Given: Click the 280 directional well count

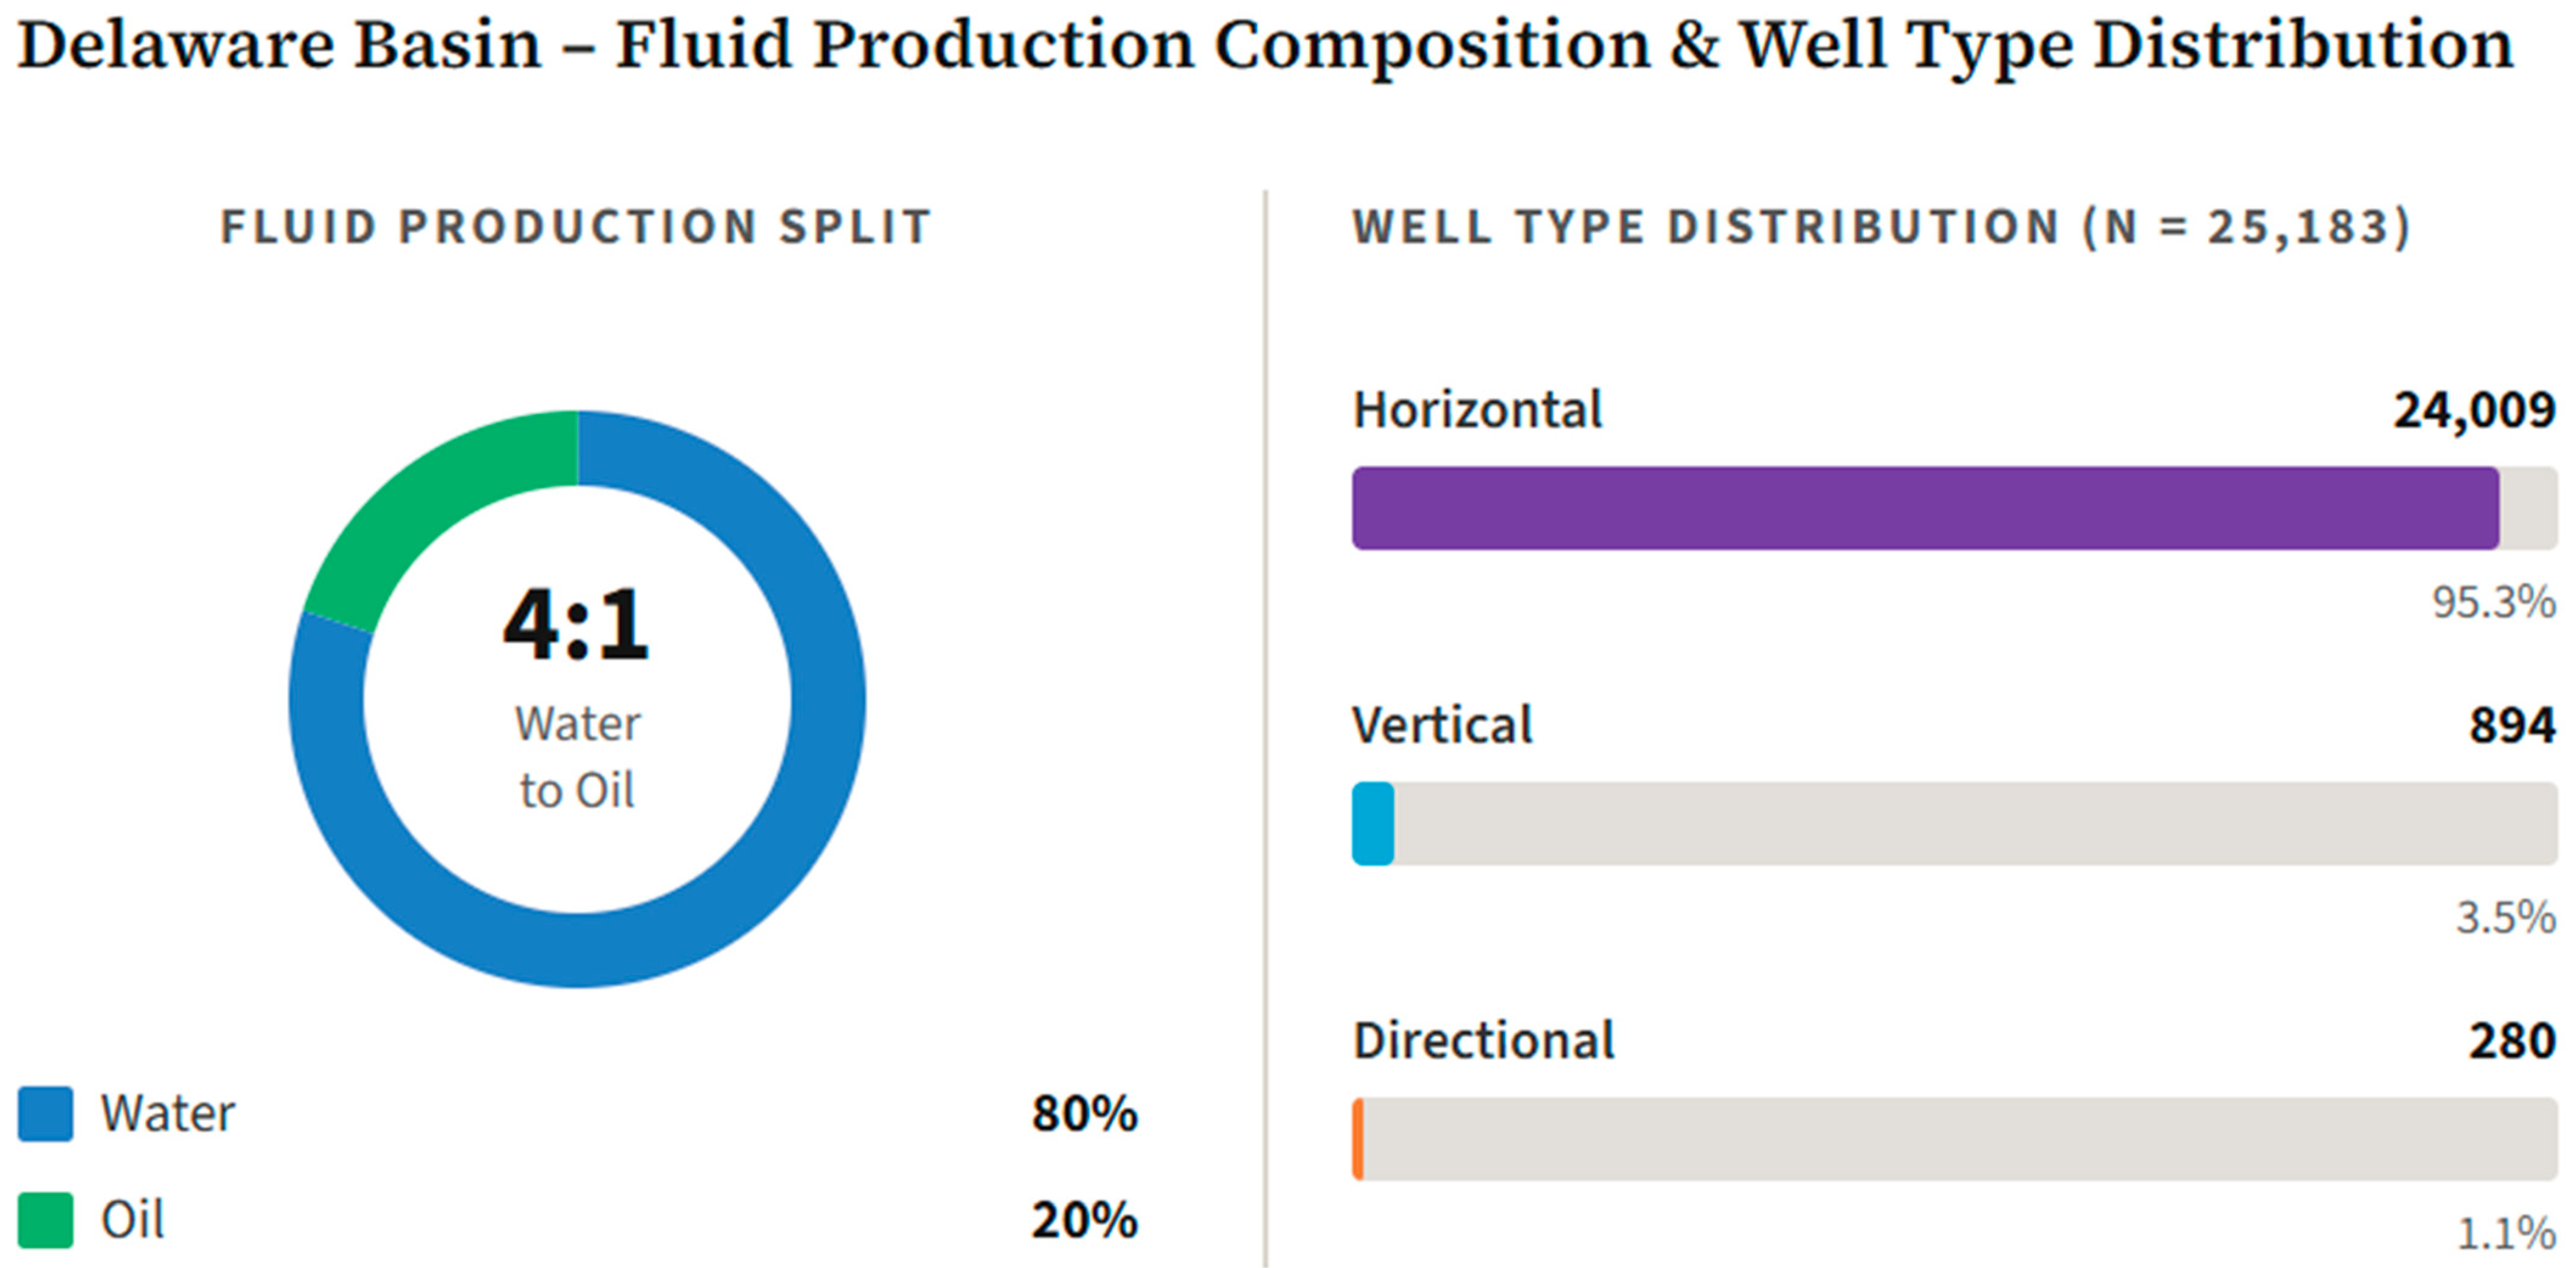Looking at the screenshot, I should (2512, 1041).
